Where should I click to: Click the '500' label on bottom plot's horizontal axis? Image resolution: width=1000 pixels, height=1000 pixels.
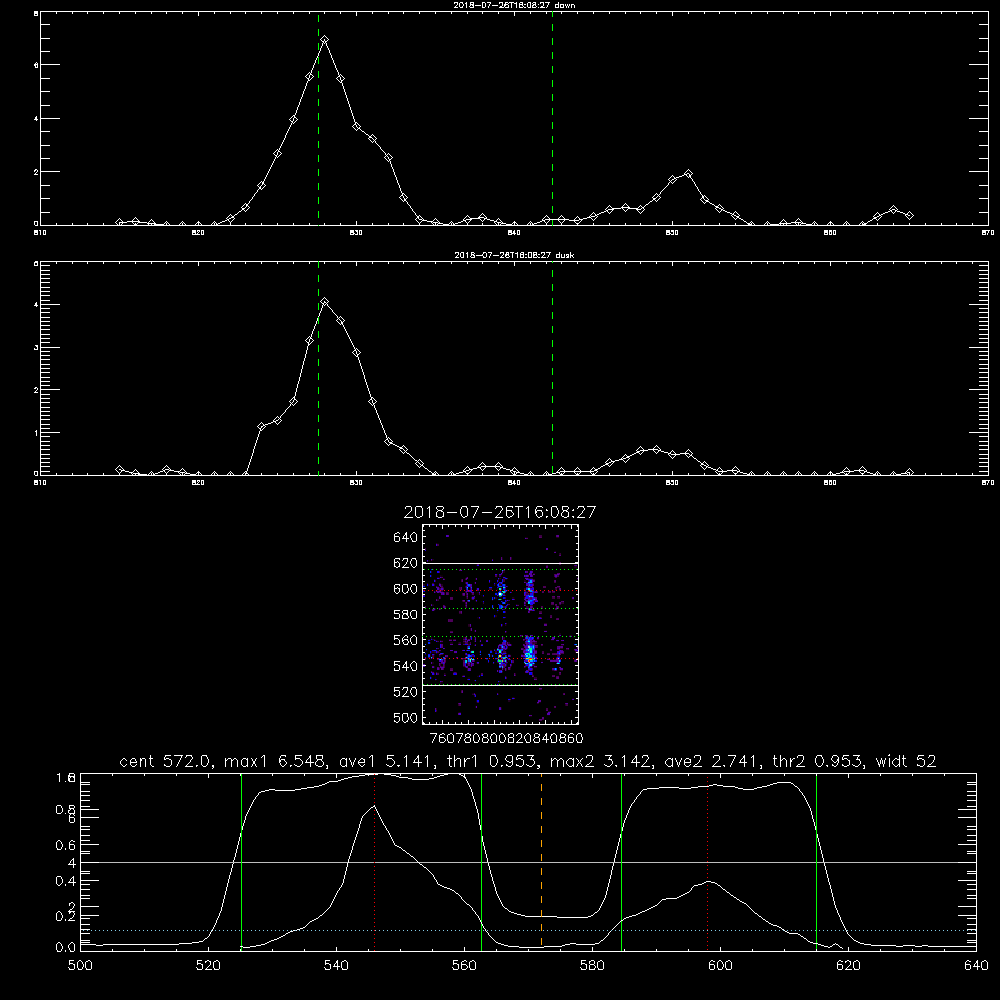80,966
